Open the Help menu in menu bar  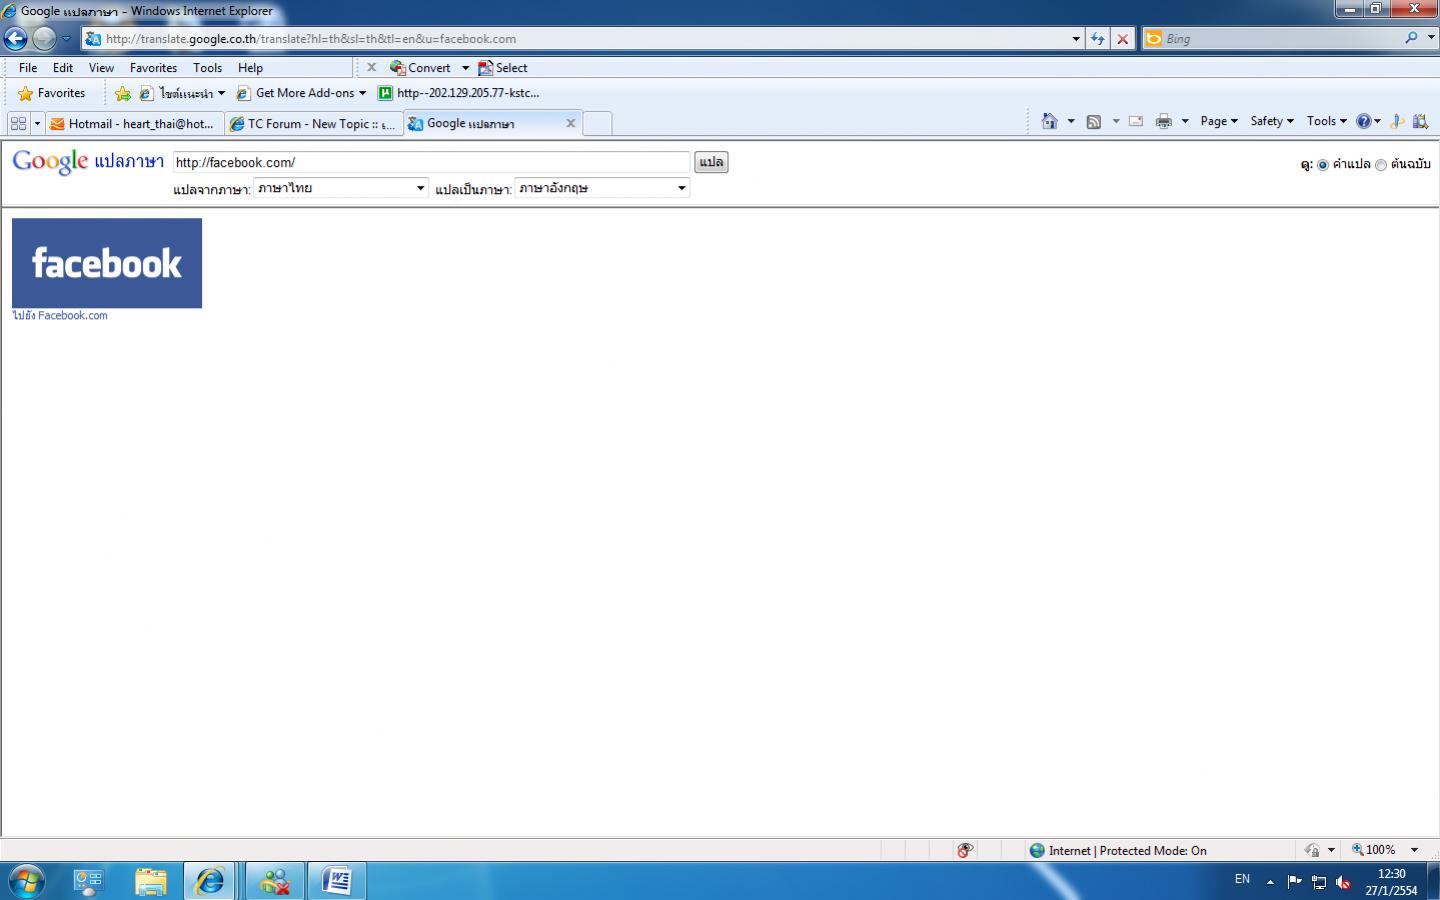(x=250, y=68)
